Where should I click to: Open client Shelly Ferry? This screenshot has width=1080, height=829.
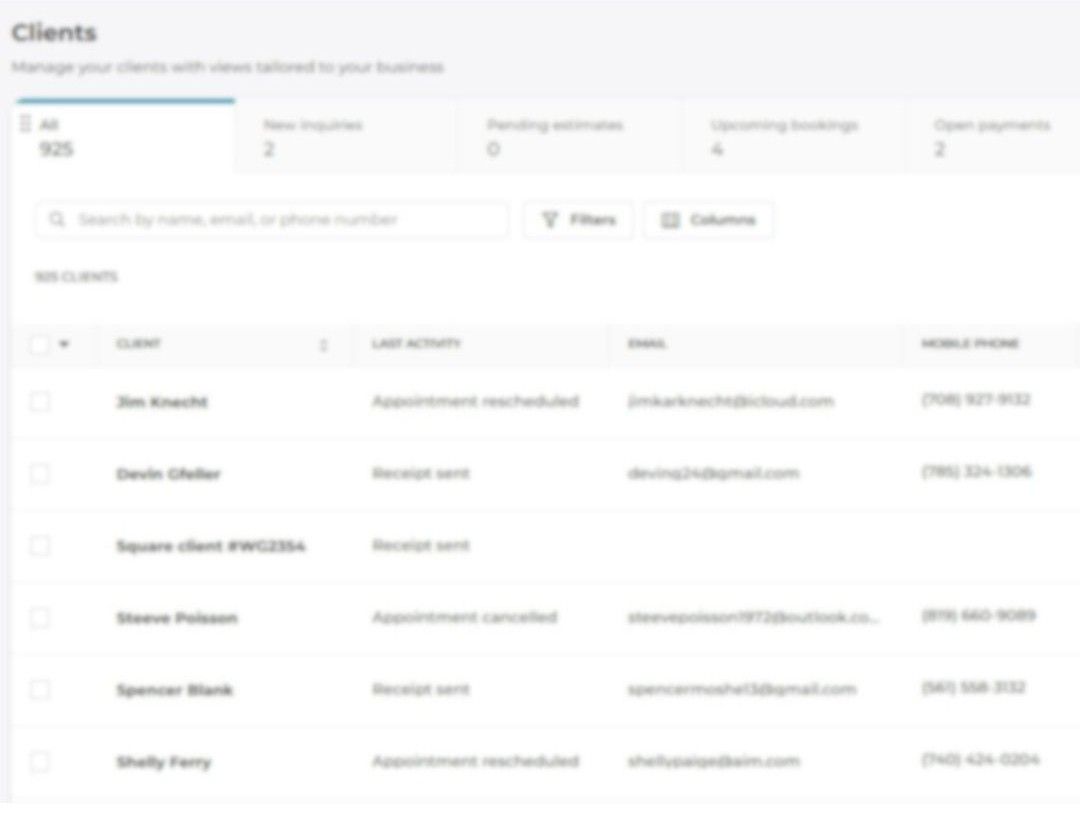pos(164,762)
